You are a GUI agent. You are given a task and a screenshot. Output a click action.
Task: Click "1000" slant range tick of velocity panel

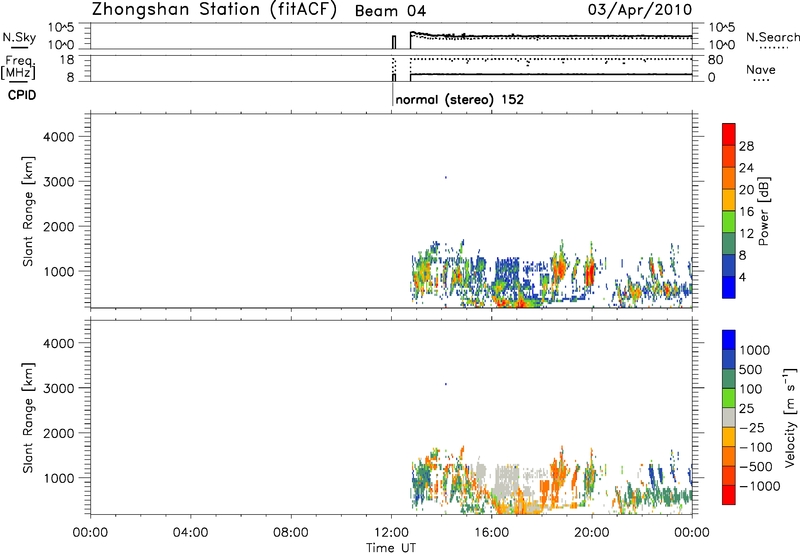(59, 478)
